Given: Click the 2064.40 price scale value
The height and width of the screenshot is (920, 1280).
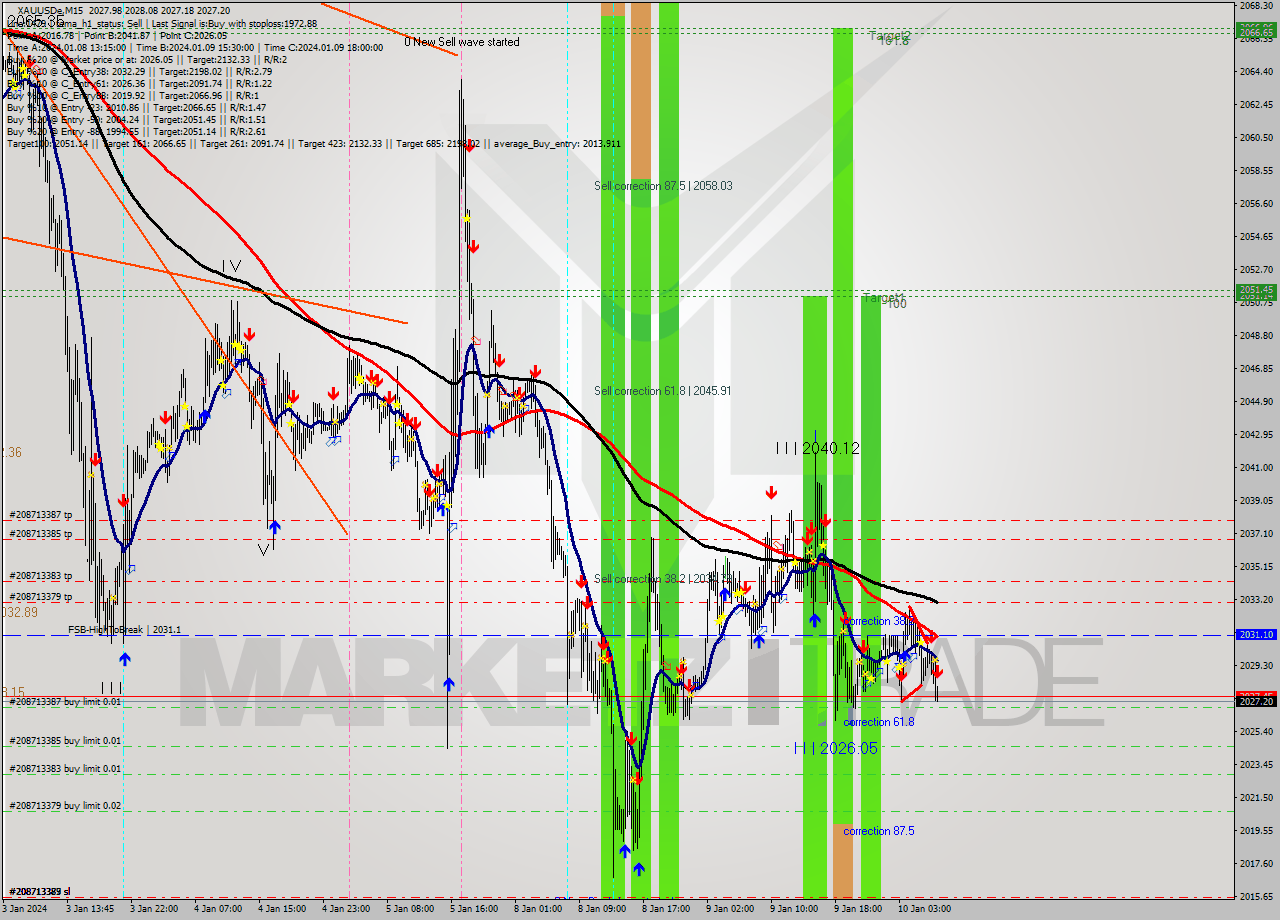Looking at the screenshot, I should pos(1256,72).
